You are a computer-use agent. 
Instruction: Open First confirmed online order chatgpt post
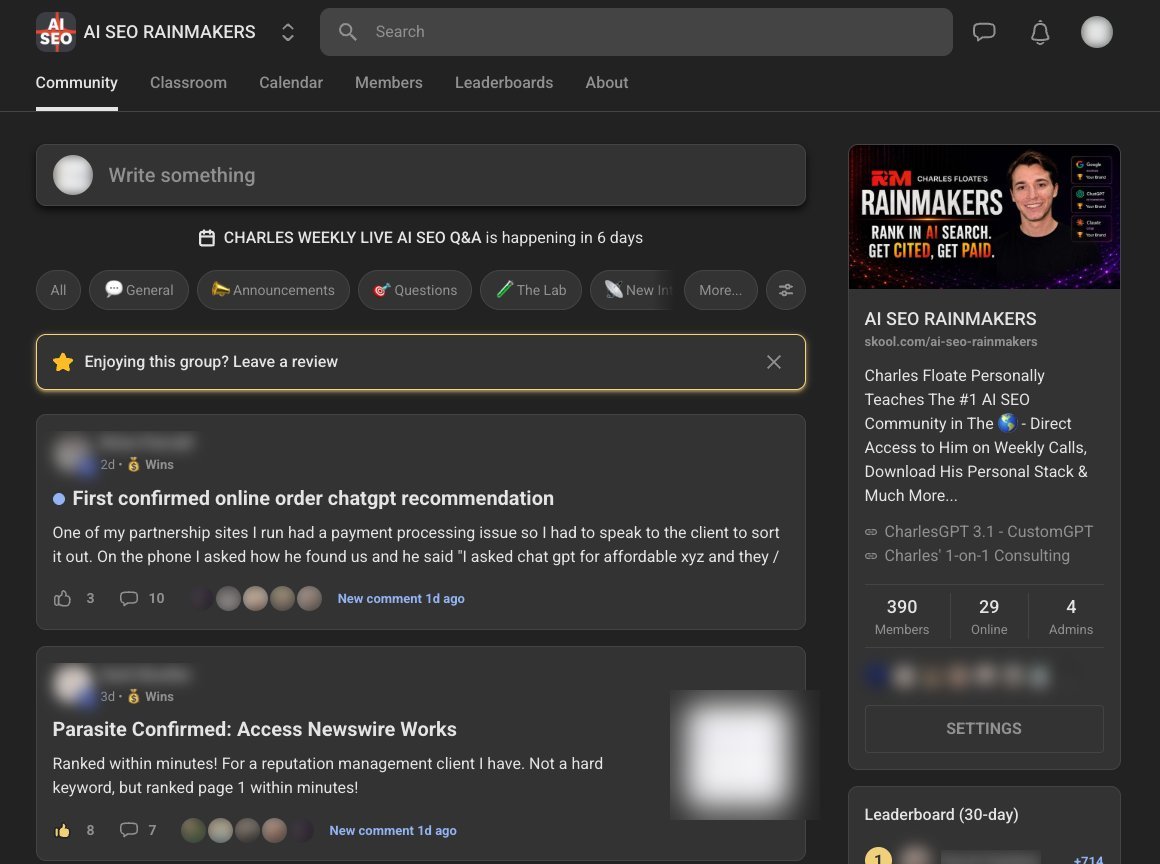click(x=313, y=499)
